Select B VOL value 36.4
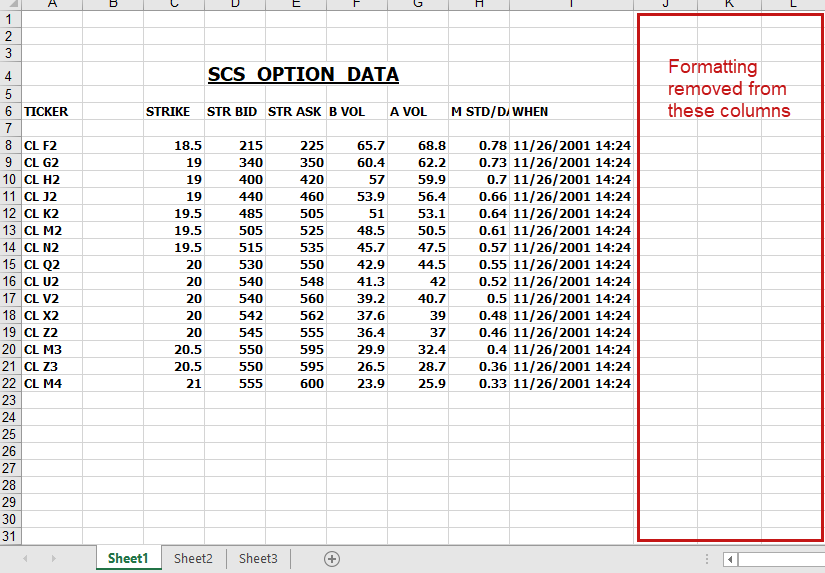825x573 pixels. [x=357, y=332]
